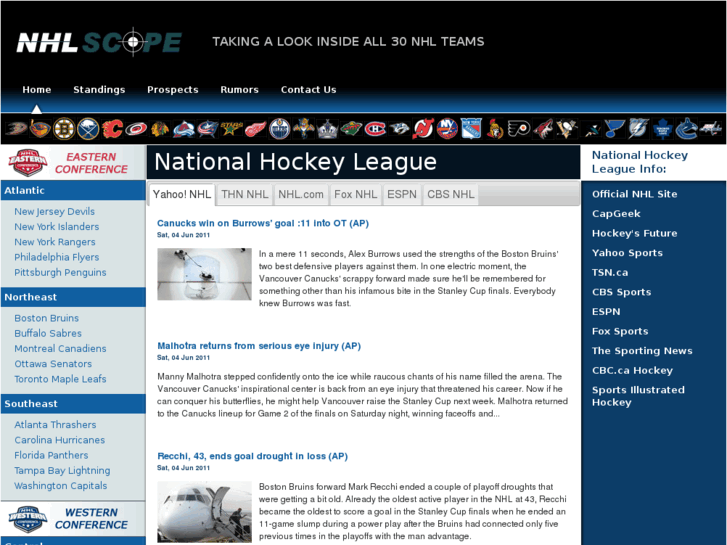Open the Malhotra returns from eye injury headline

click(x=259, y=346)
